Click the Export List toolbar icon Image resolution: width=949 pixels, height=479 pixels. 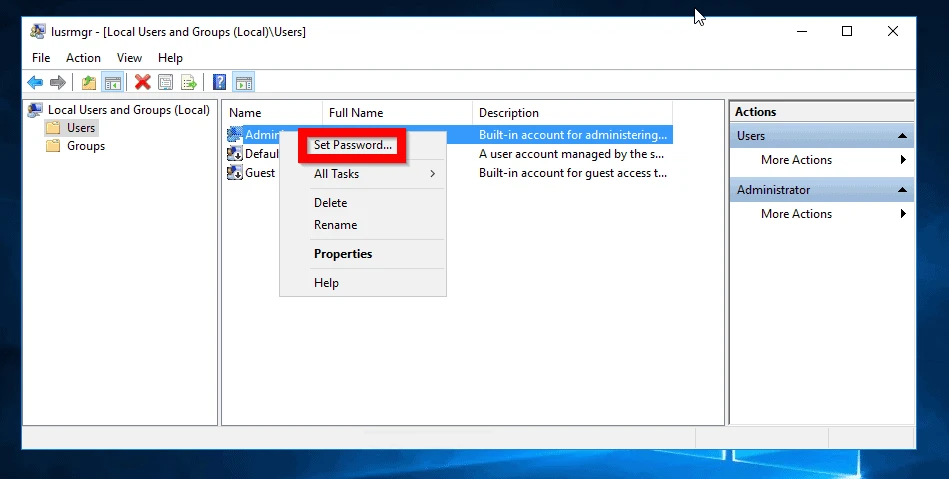(x=188, y=82)
